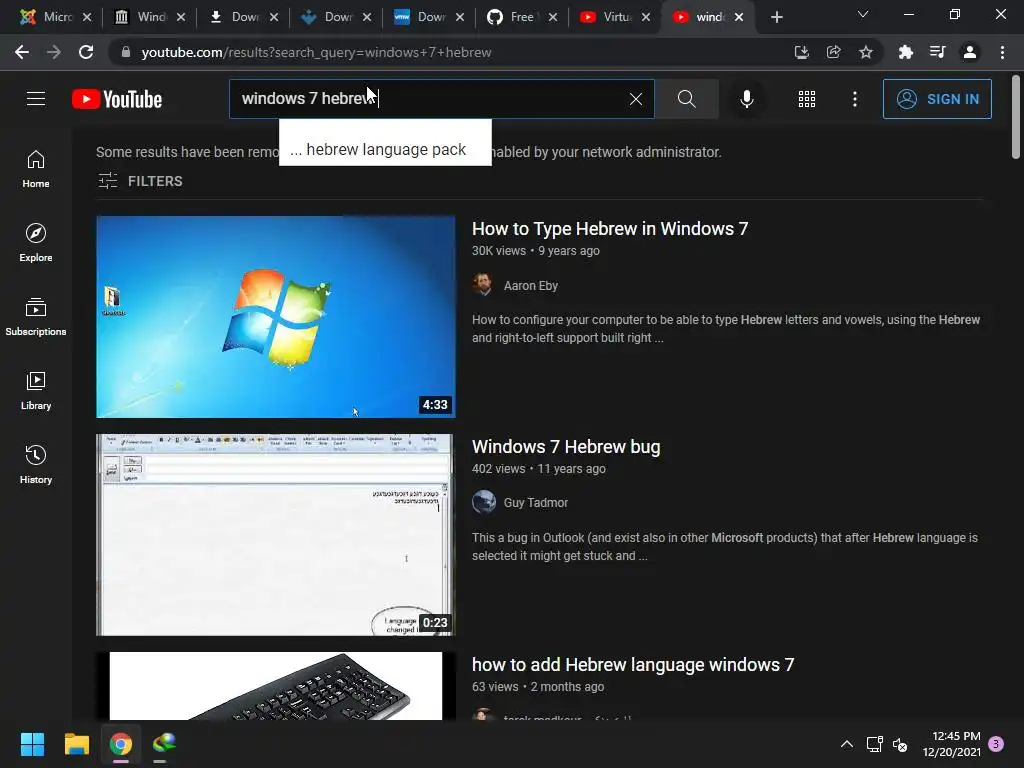Viewport: 1024px width, 768px height.
Task: Open the Chrome extensions puzzle icon
Action: click(x=905, y=52)
